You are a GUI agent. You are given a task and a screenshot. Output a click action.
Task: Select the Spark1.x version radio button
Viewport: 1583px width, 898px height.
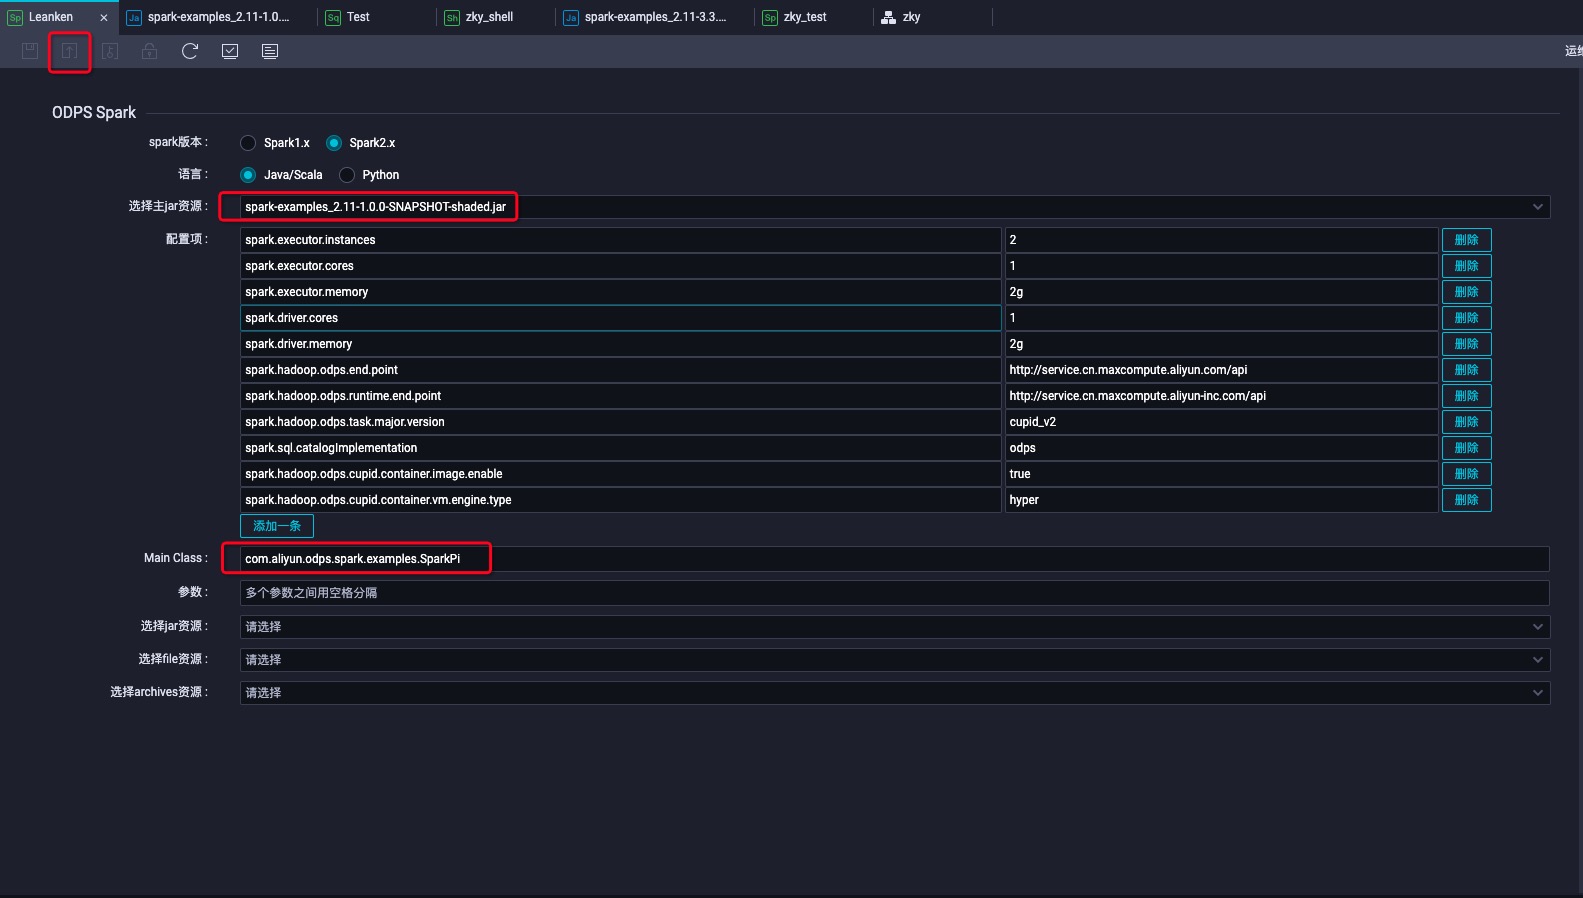[248, 143]
